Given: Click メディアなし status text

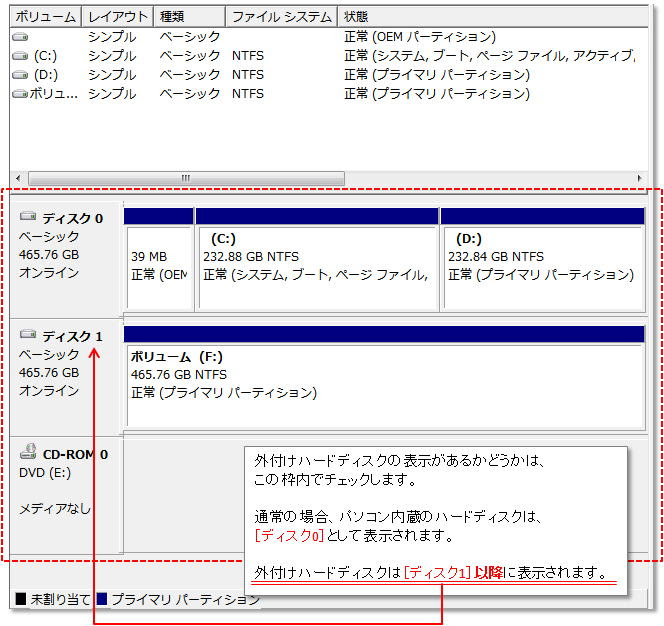Looking at the screenshot, I should click(55, 508).
